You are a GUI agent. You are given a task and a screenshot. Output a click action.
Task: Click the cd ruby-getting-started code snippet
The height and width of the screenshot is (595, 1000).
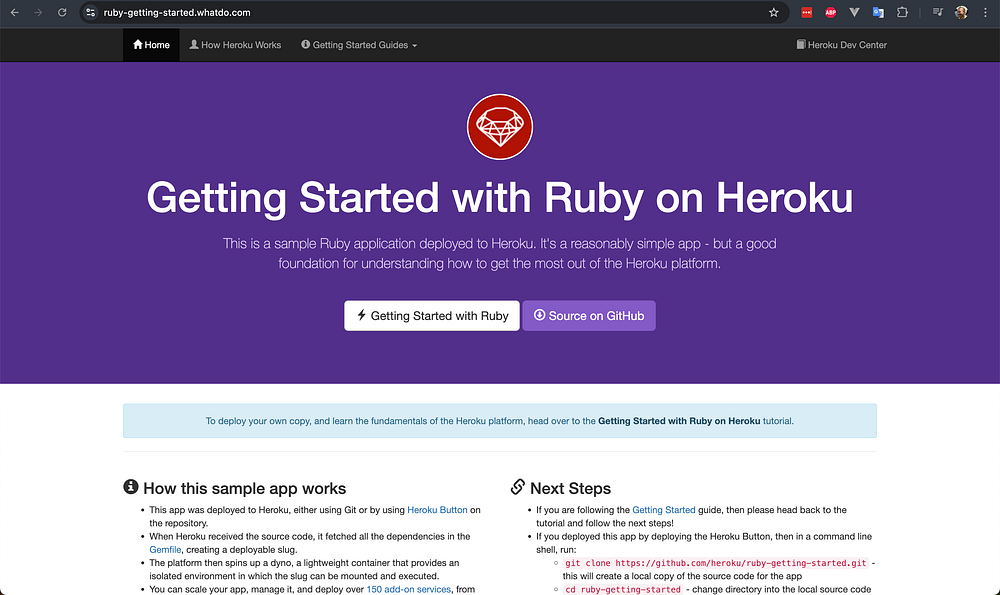tap(623, 589)
